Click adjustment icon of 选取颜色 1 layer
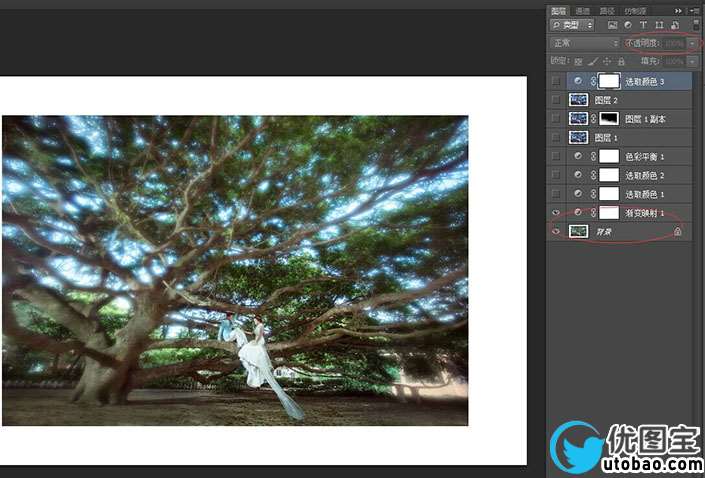Screen dimensions: 705x478 (x=578, y=194)
